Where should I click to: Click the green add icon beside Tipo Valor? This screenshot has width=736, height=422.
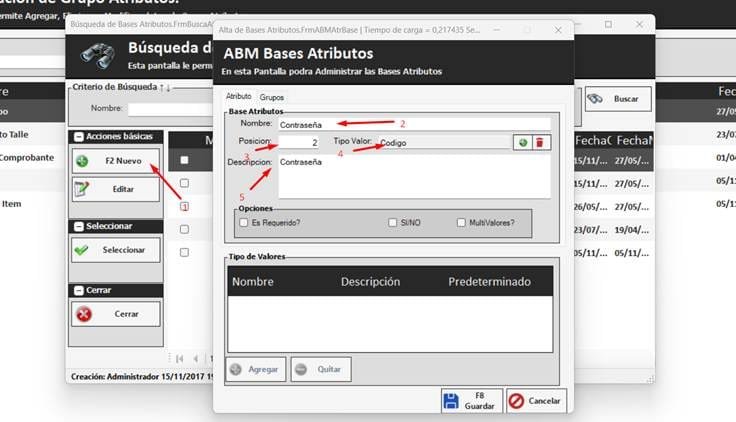point(521,143)
